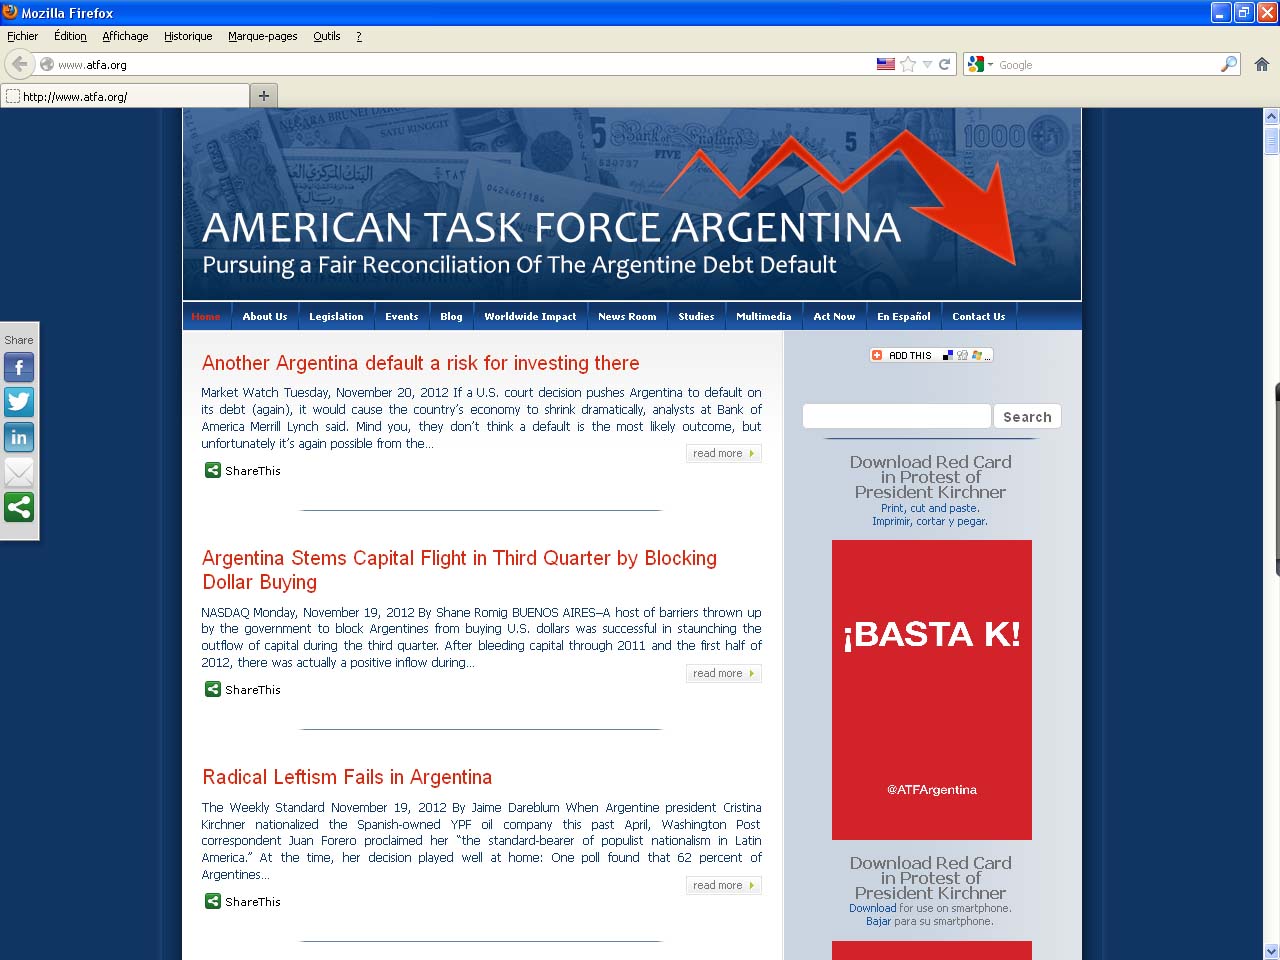The height and width of the screenshot is (960, 1280).
Task: Open a new tab with plus button
Action: pos(264,96)
